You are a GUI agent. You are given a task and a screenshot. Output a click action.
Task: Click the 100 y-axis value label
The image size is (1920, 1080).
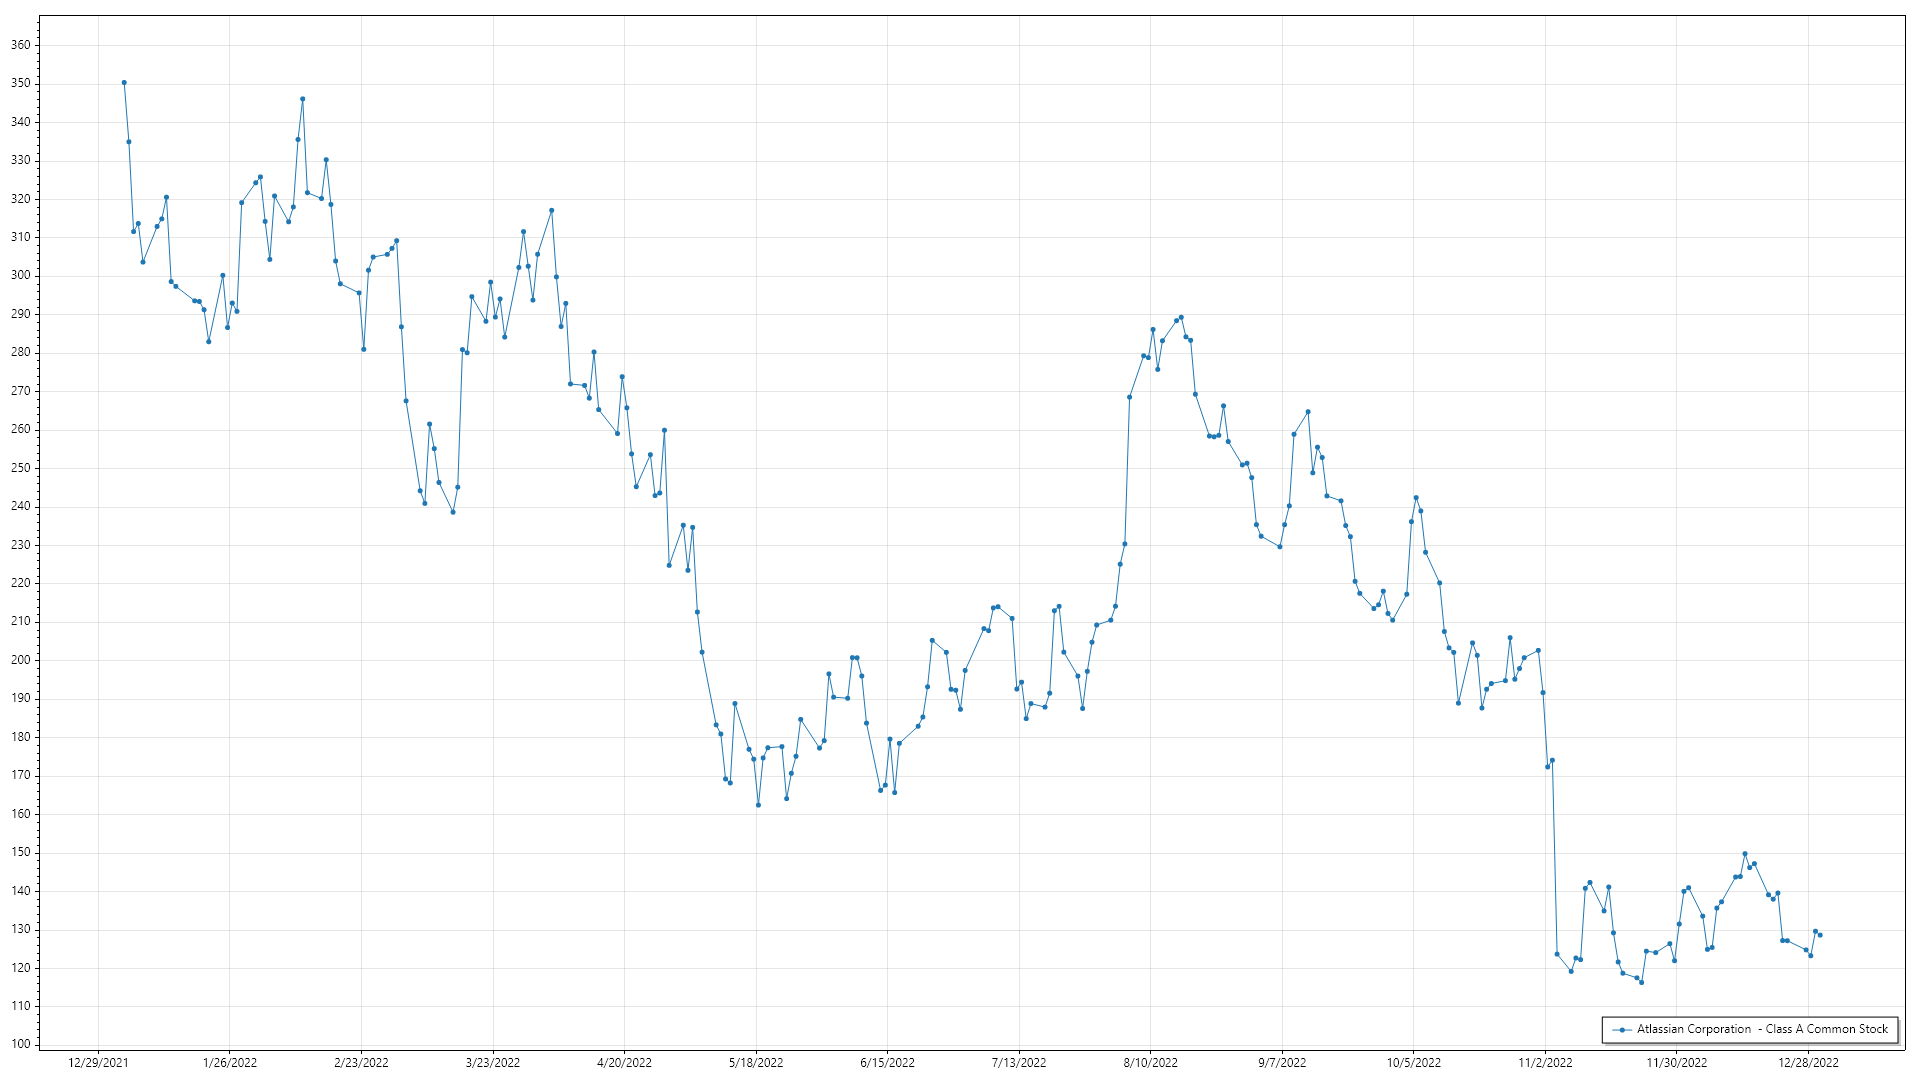pyautogui.click(x=21, y=1044)
